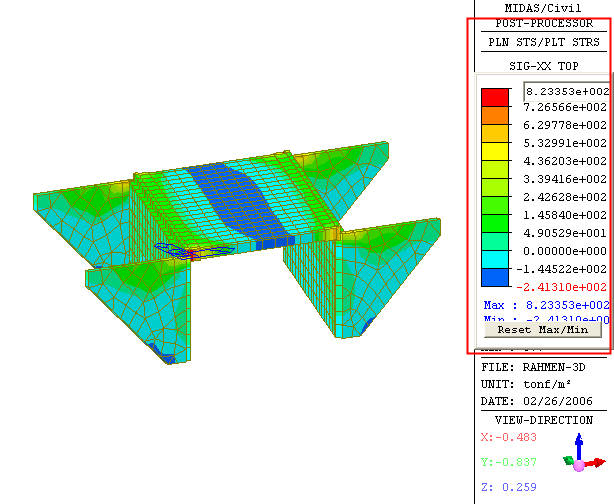This screenshot has height=504, width=614.
Task: Click the blue Z-axis arrow of triad
Action: pyautogui.click(x=578, y=441)
